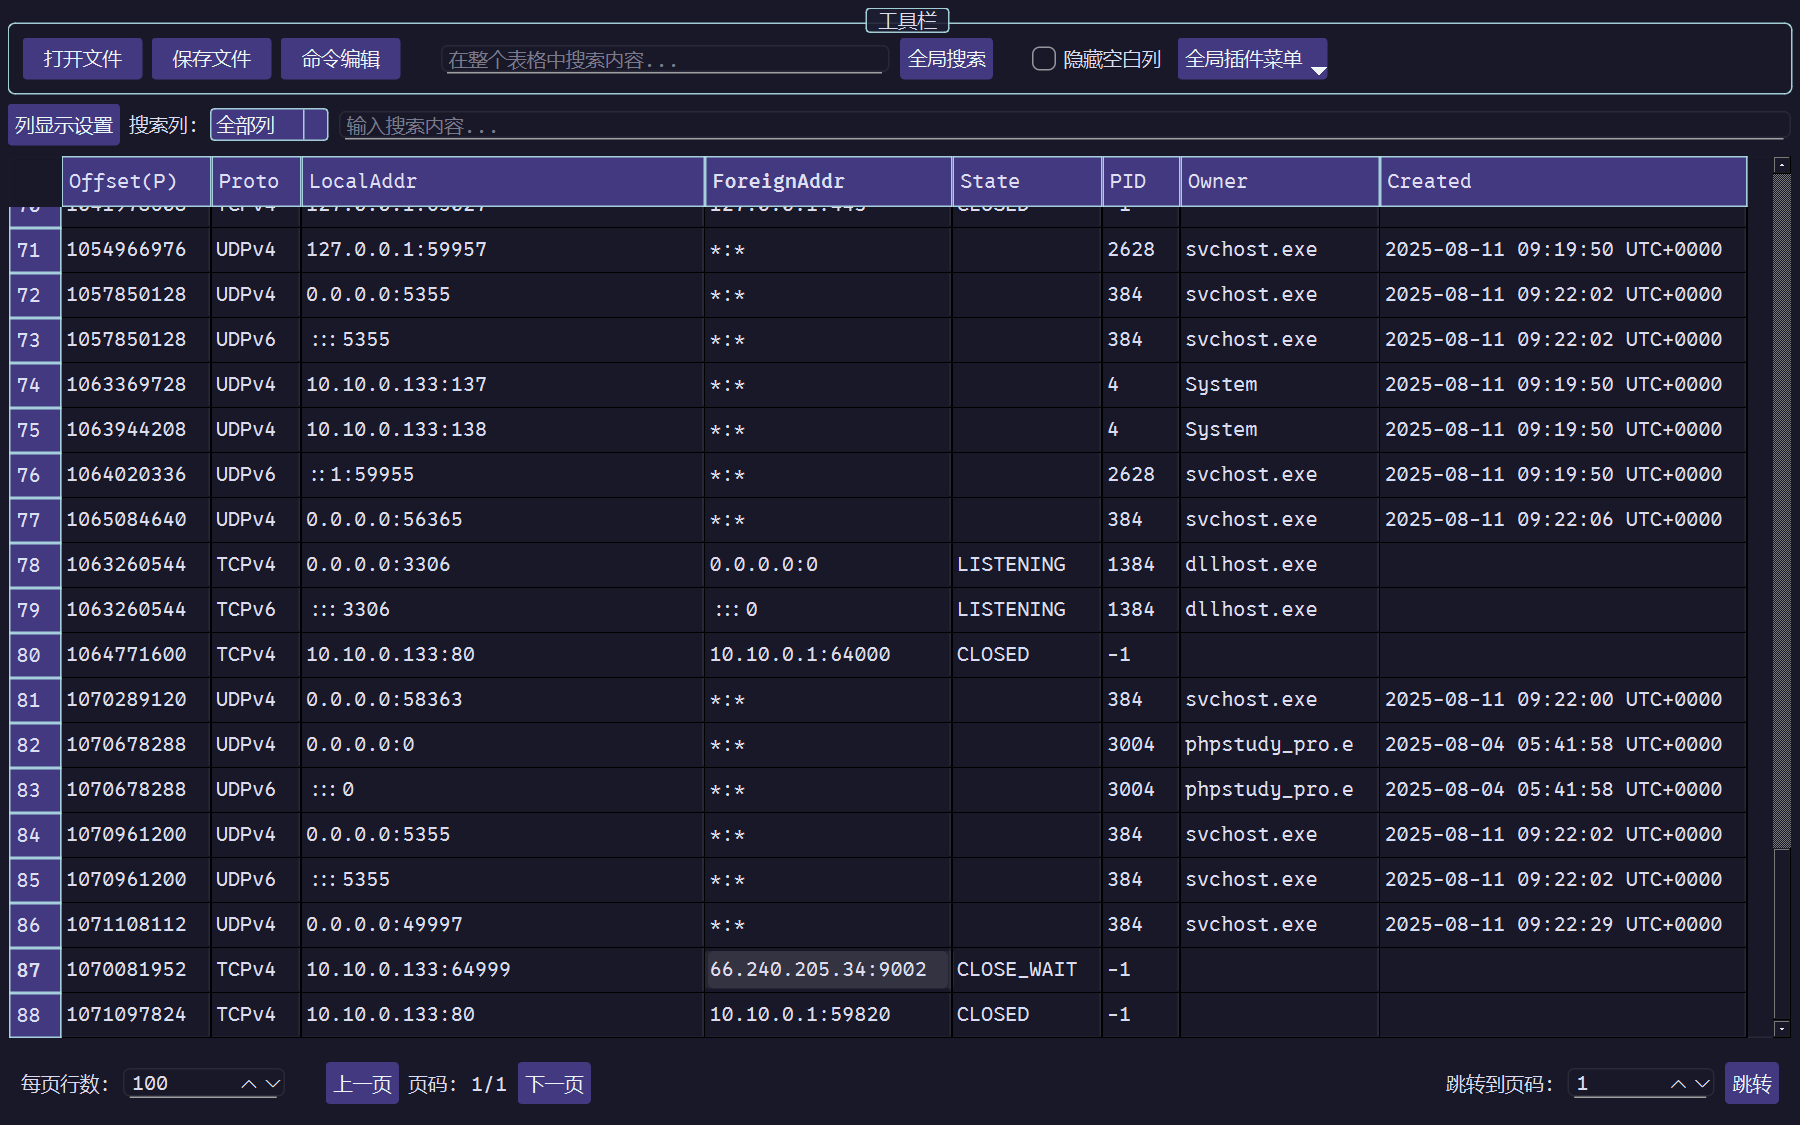The image size is (1800, 1125).
Task: Click the 保存文件 save file button
Action: coord(211,59)
